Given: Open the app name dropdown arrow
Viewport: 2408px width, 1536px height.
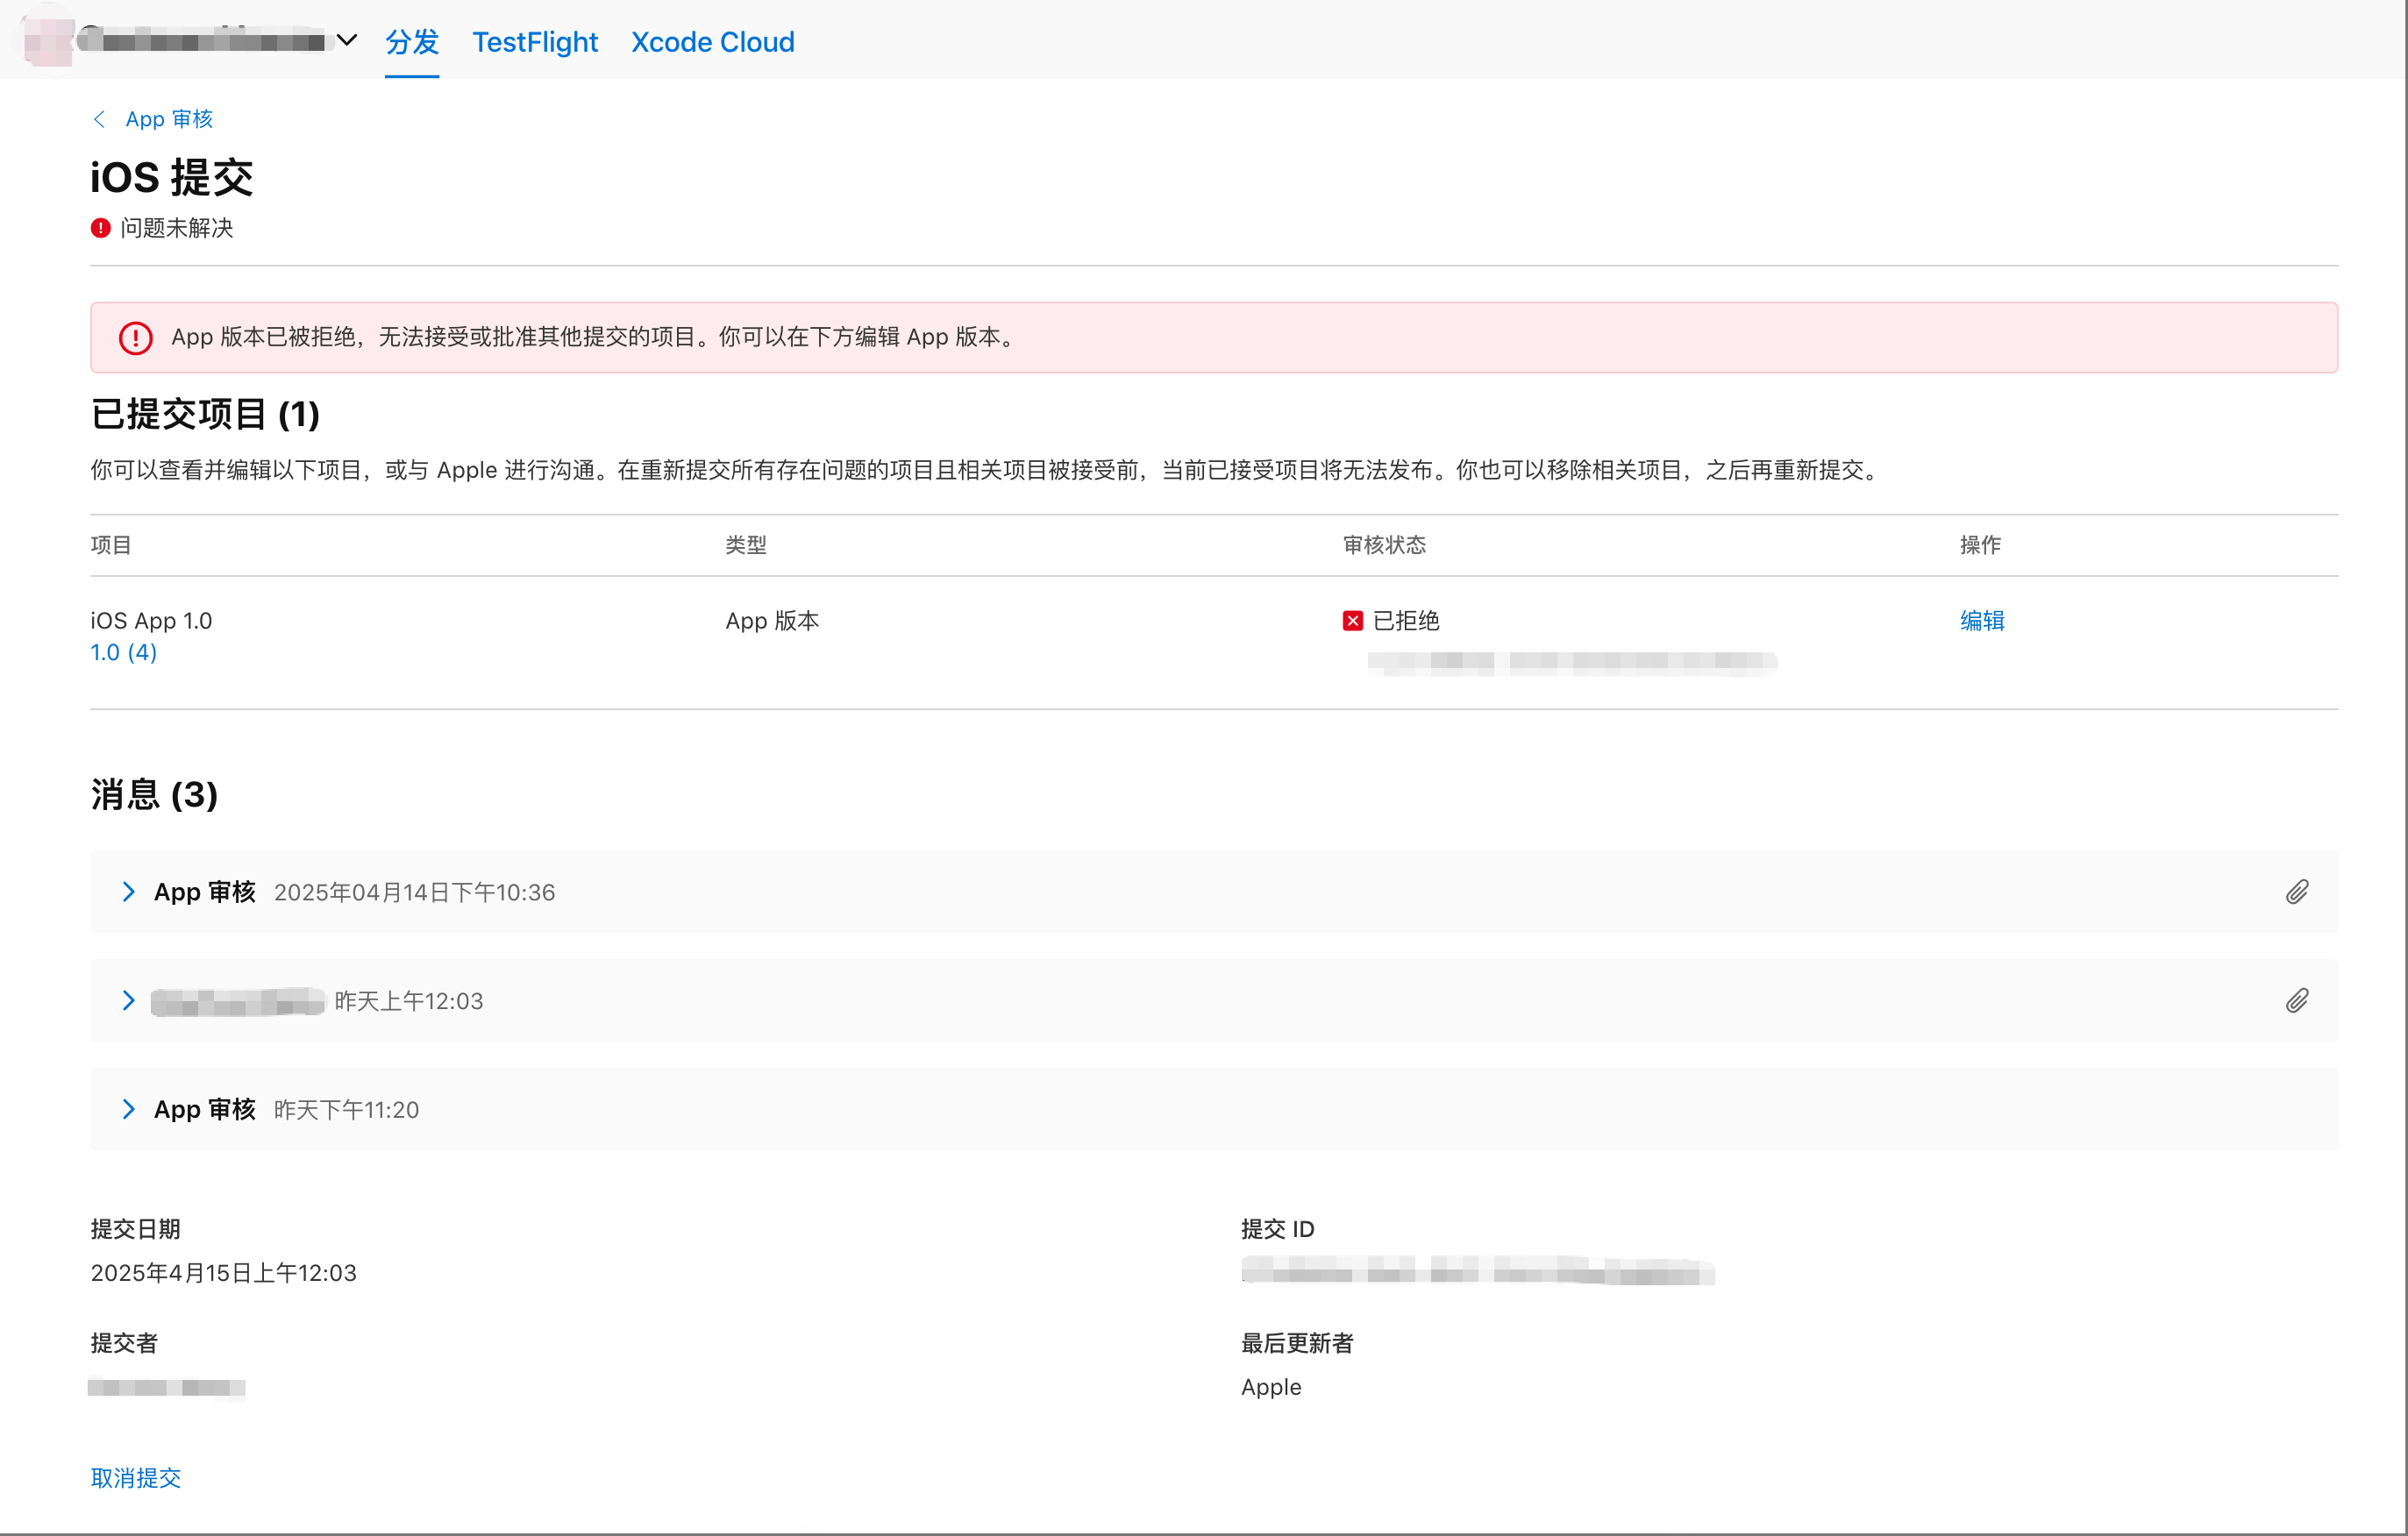Looking at the screenshot, I should (x=347, y=41).
